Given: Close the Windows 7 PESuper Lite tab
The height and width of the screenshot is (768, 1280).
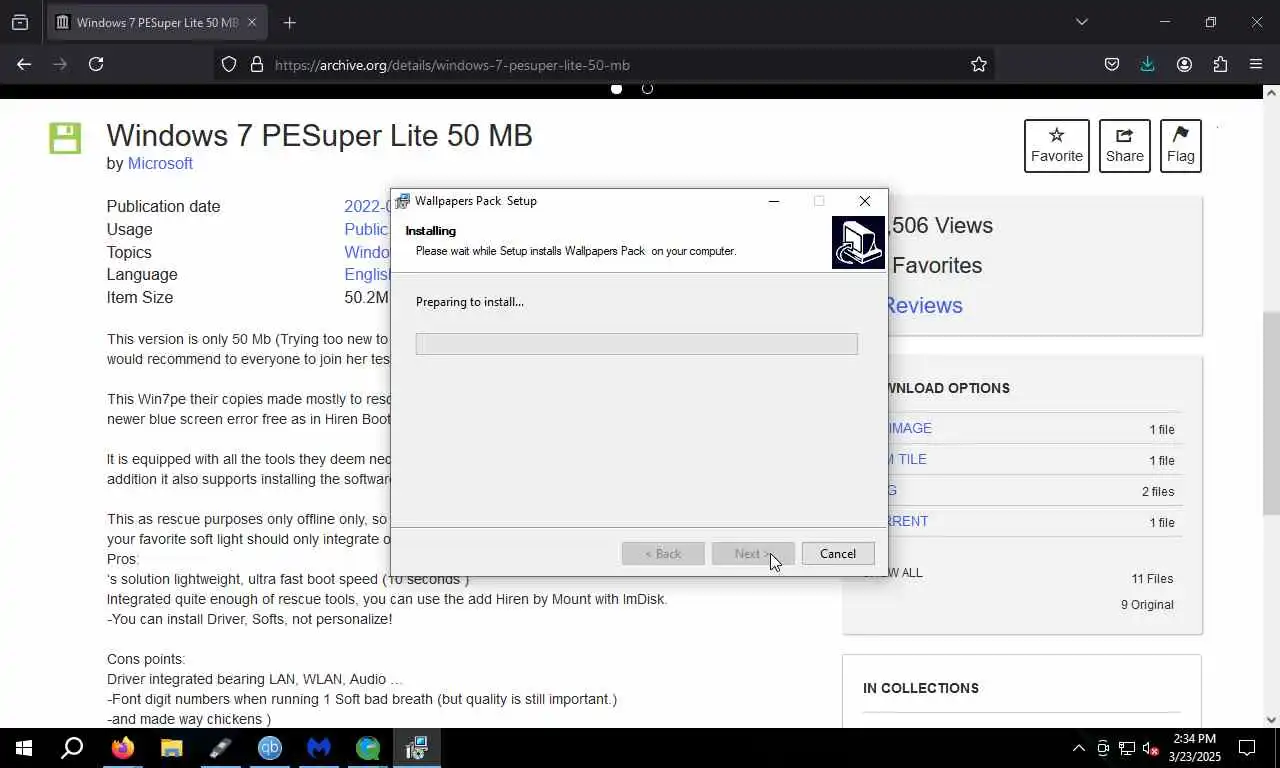Looking at the screenshot, I should pyautogui.click(x=251, y=22).
